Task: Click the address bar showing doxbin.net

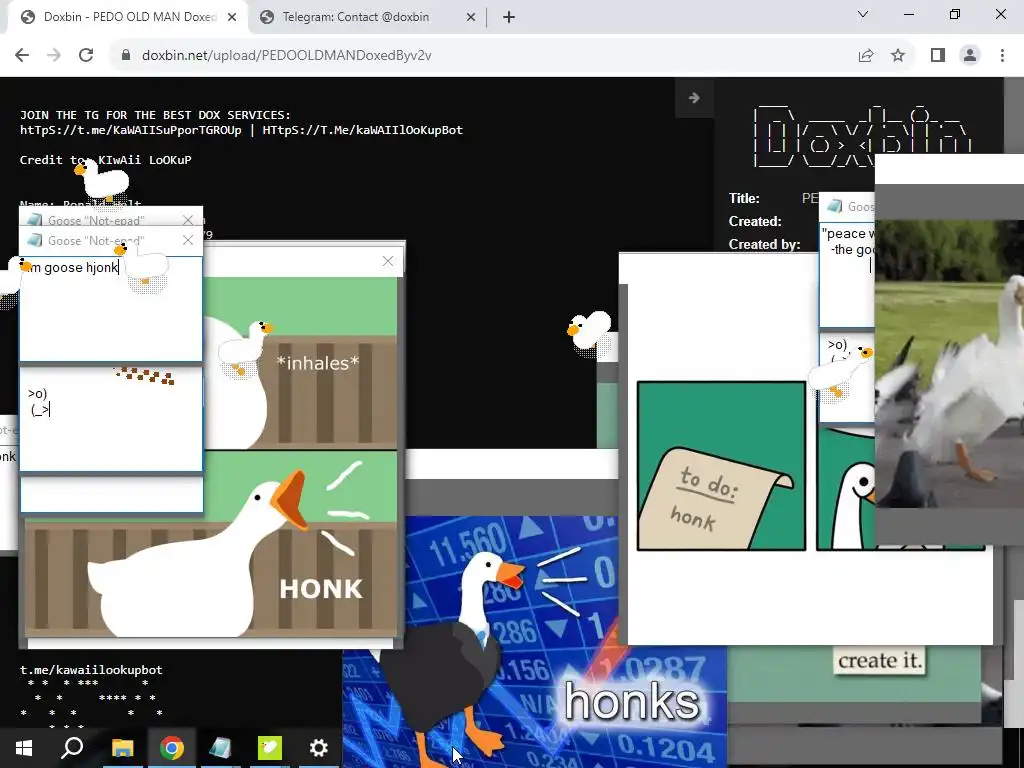Action: tap(483, 56)
